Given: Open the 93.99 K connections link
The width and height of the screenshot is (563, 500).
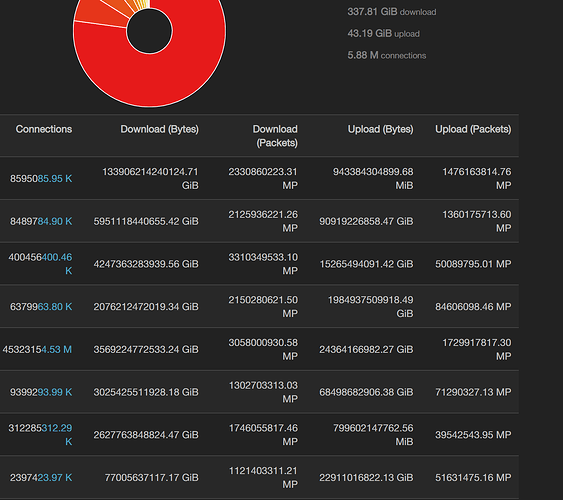Looking at the screenshot, I should pyautogui.click(x=55, y=392).
